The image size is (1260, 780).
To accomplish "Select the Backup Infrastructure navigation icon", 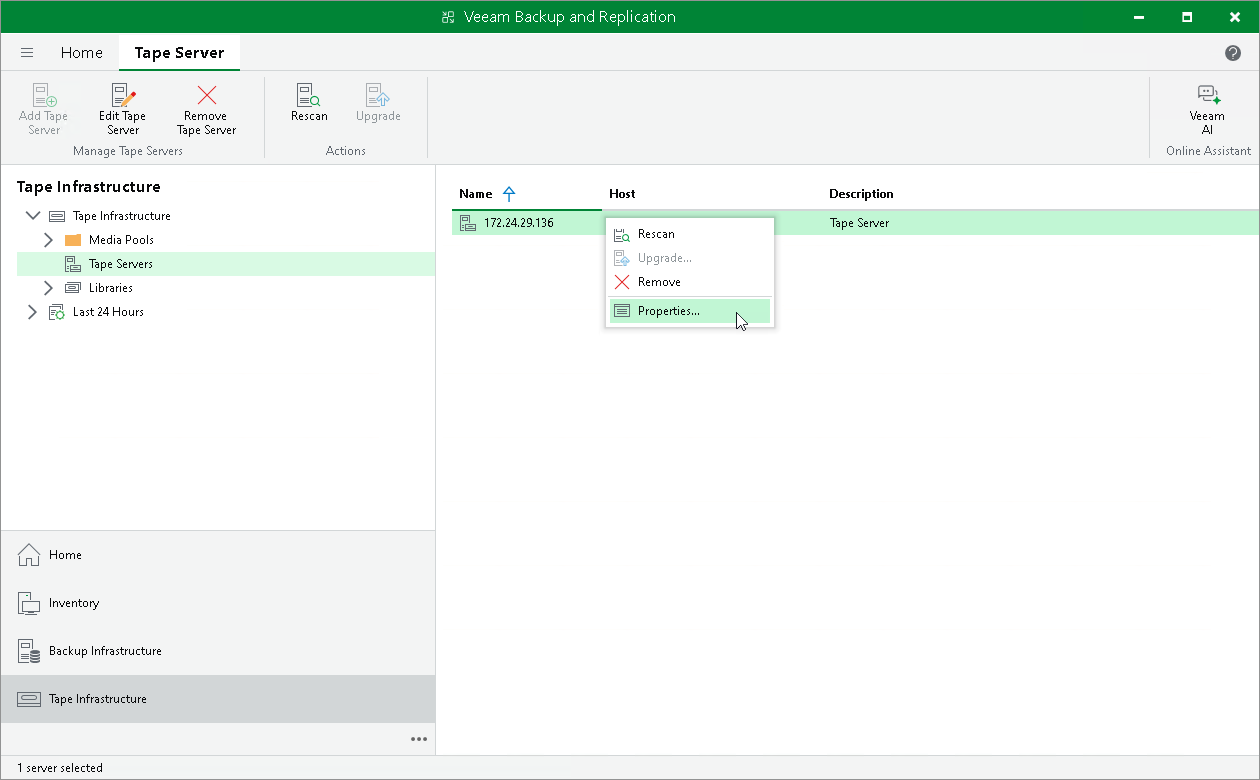I will [29, 651].
